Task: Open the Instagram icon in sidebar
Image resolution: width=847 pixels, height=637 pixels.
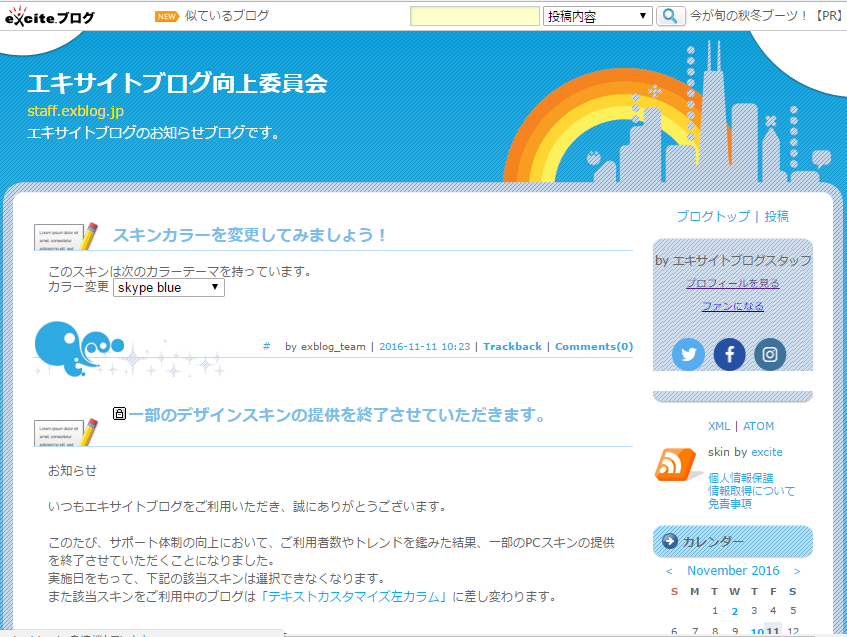Action: point(770,354)
